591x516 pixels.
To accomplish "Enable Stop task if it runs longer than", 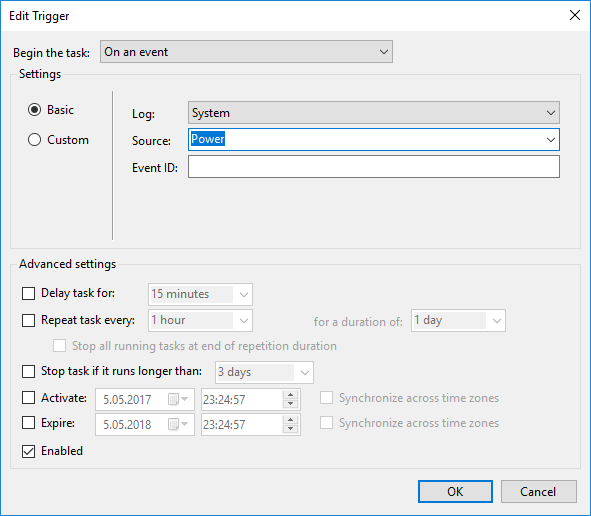I will (x=28, y=371).
